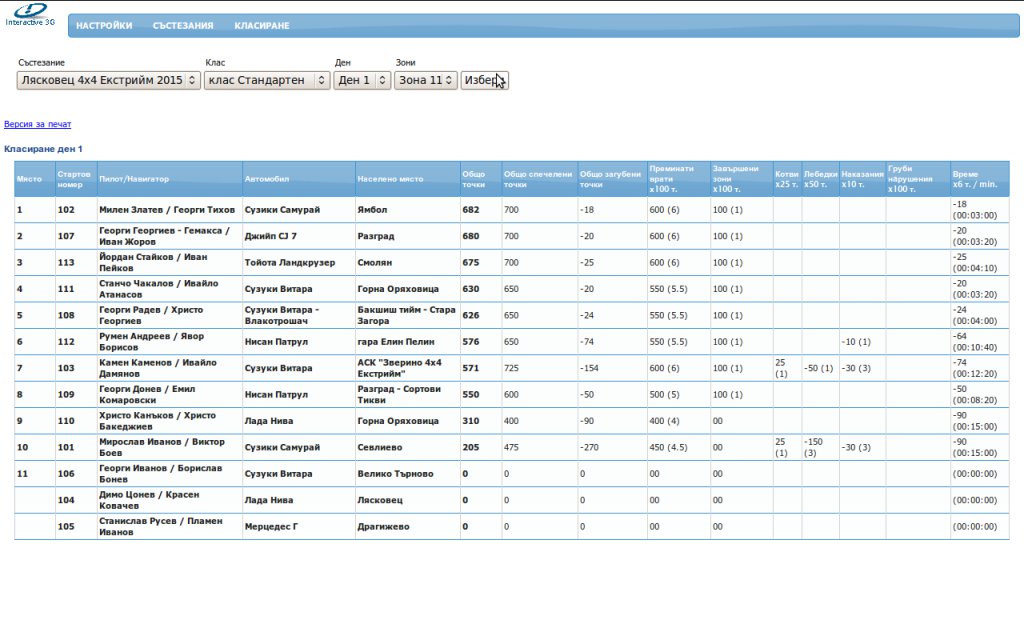Screen dimensions: 1024x640
Task: Click the Населено място column header
Action: tap(390, 179)
